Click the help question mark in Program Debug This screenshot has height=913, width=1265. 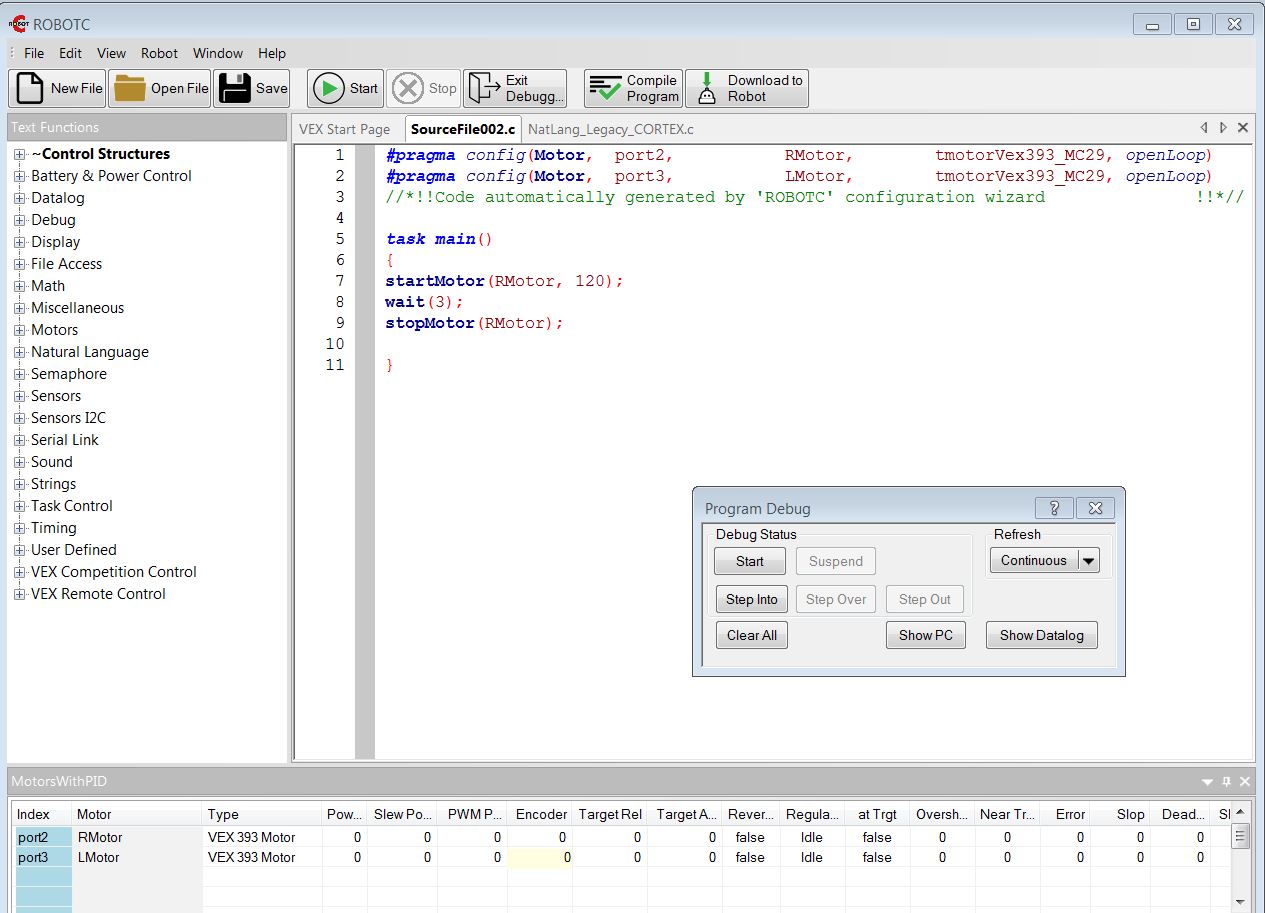click(x=1054, y=508)
